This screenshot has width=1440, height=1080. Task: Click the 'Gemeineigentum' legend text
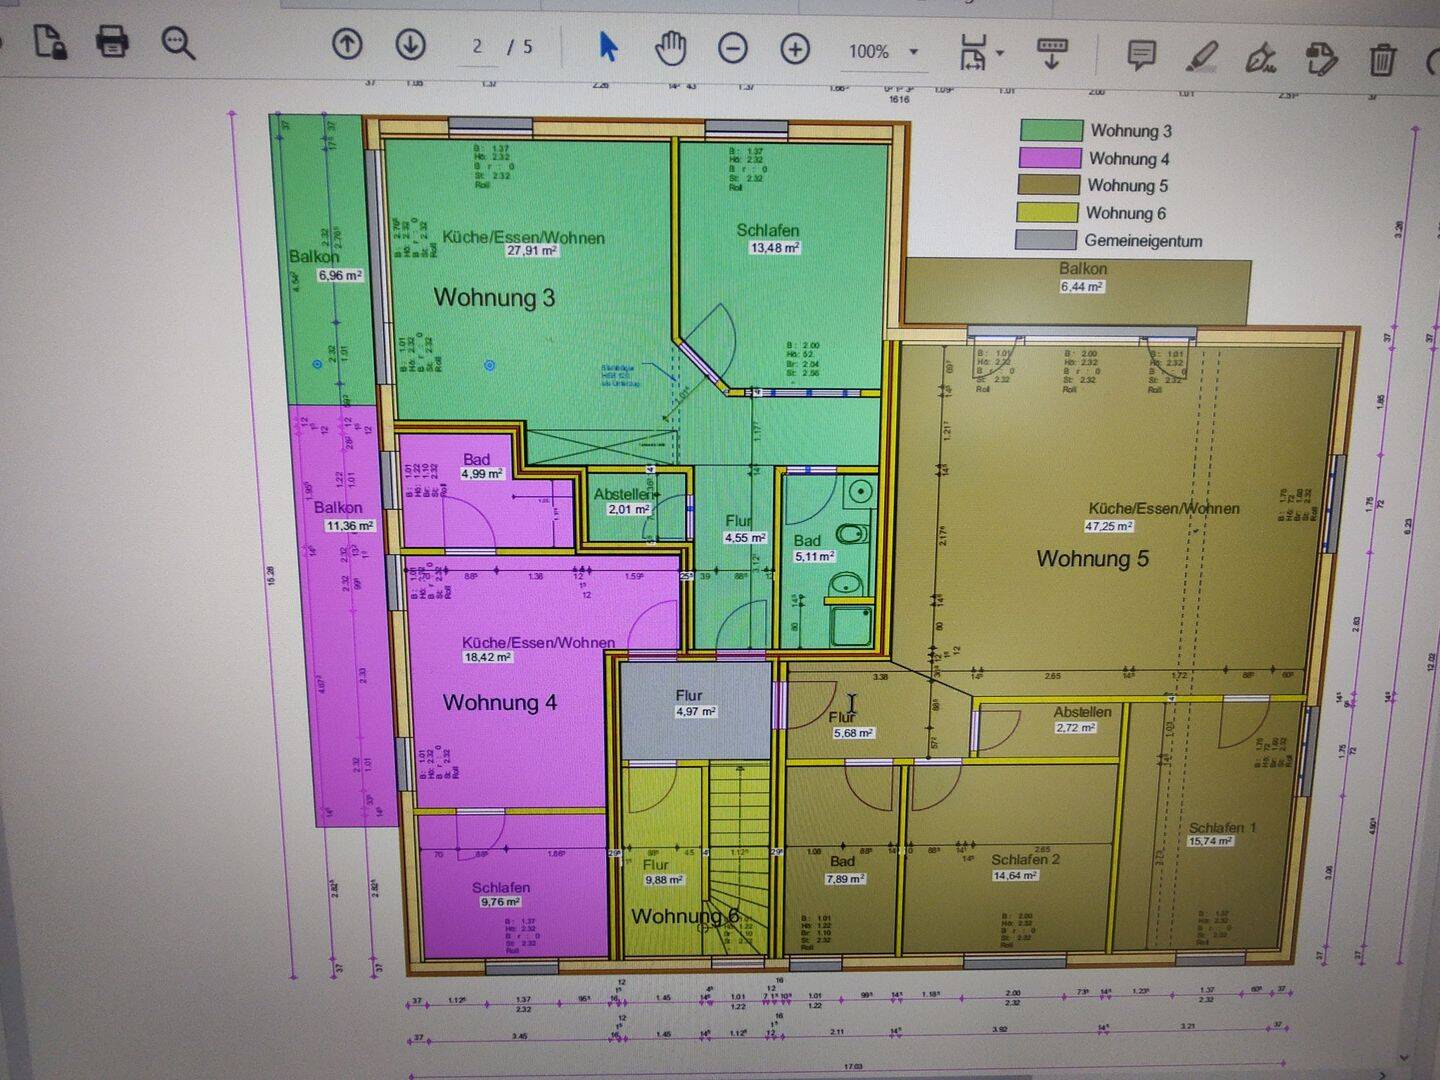pos(1143,241)
